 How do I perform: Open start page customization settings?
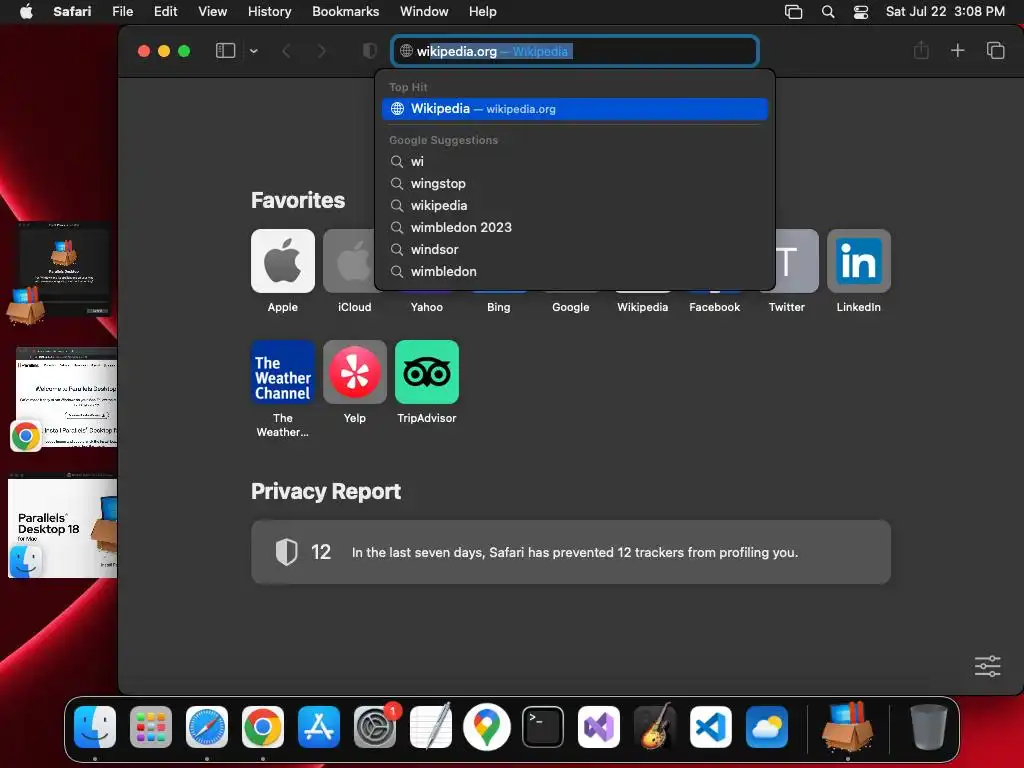[987, 666]
